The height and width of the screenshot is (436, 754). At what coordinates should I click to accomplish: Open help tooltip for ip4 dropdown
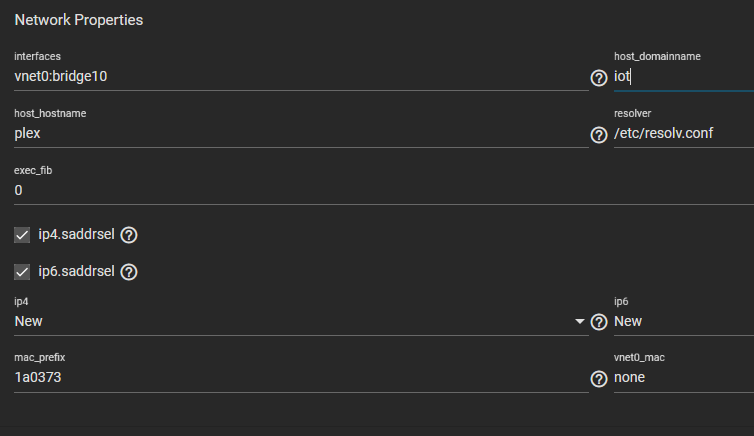599,322
